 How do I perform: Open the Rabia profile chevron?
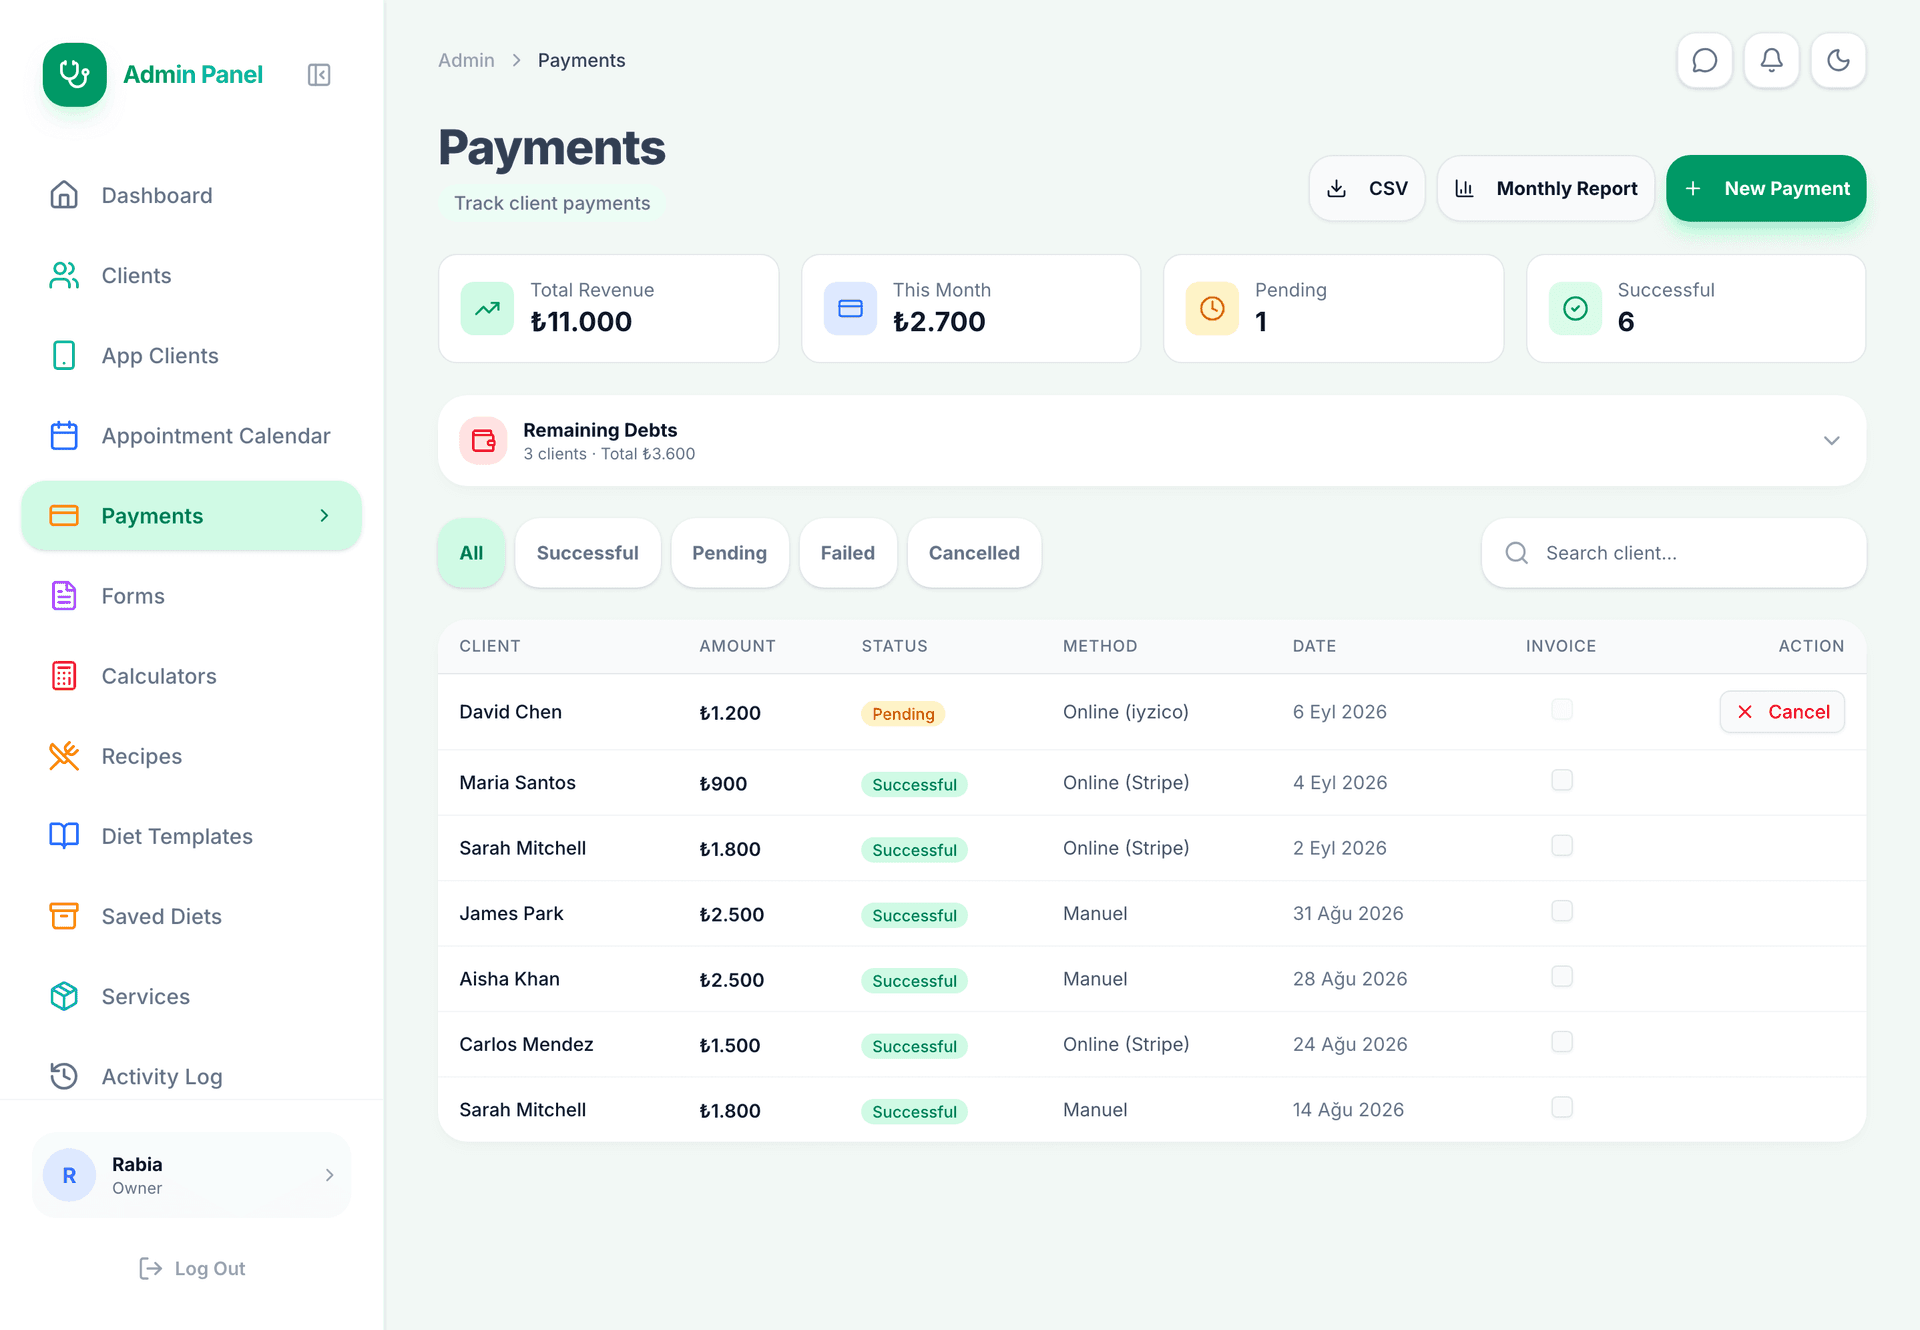(329, 1175)
